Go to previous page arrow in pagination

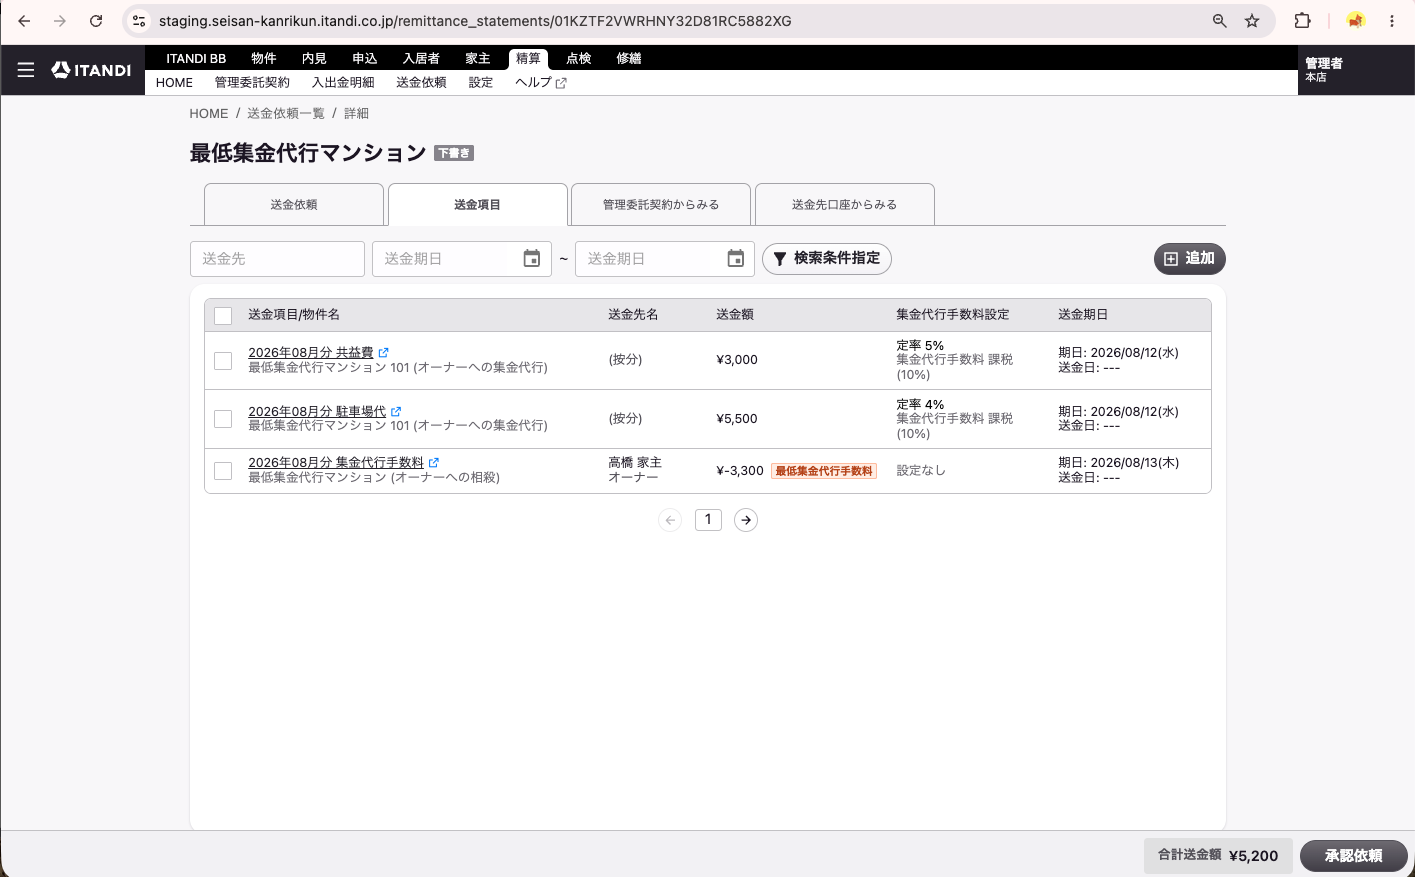coord(670,520)
